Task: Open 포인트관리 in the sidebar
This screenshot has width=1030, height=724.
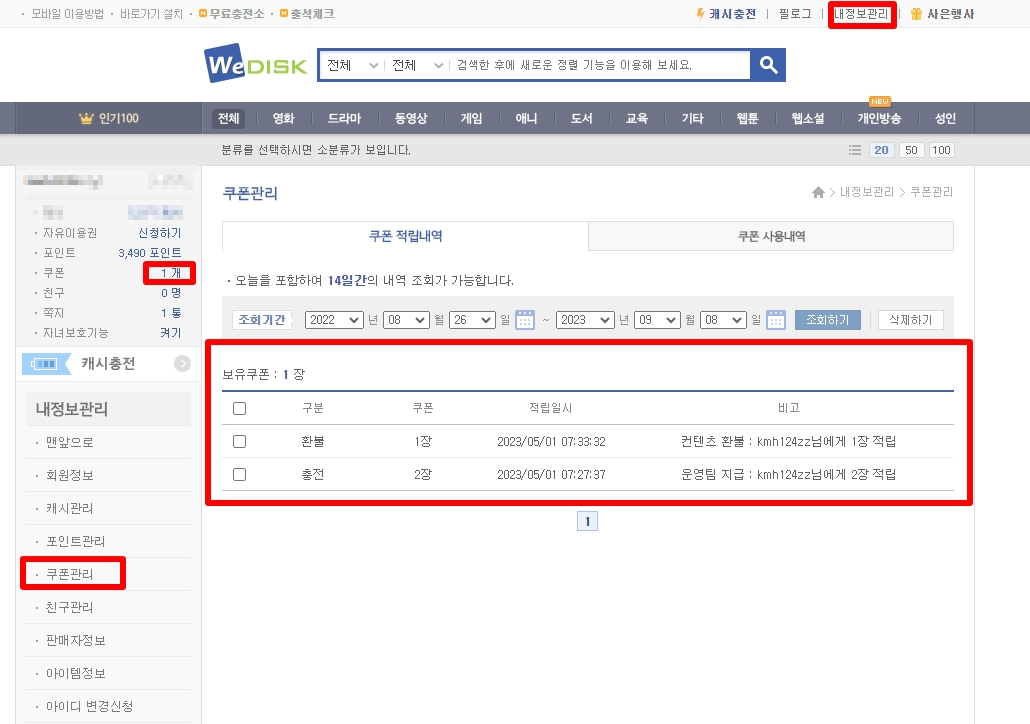Action: (75, 542)
